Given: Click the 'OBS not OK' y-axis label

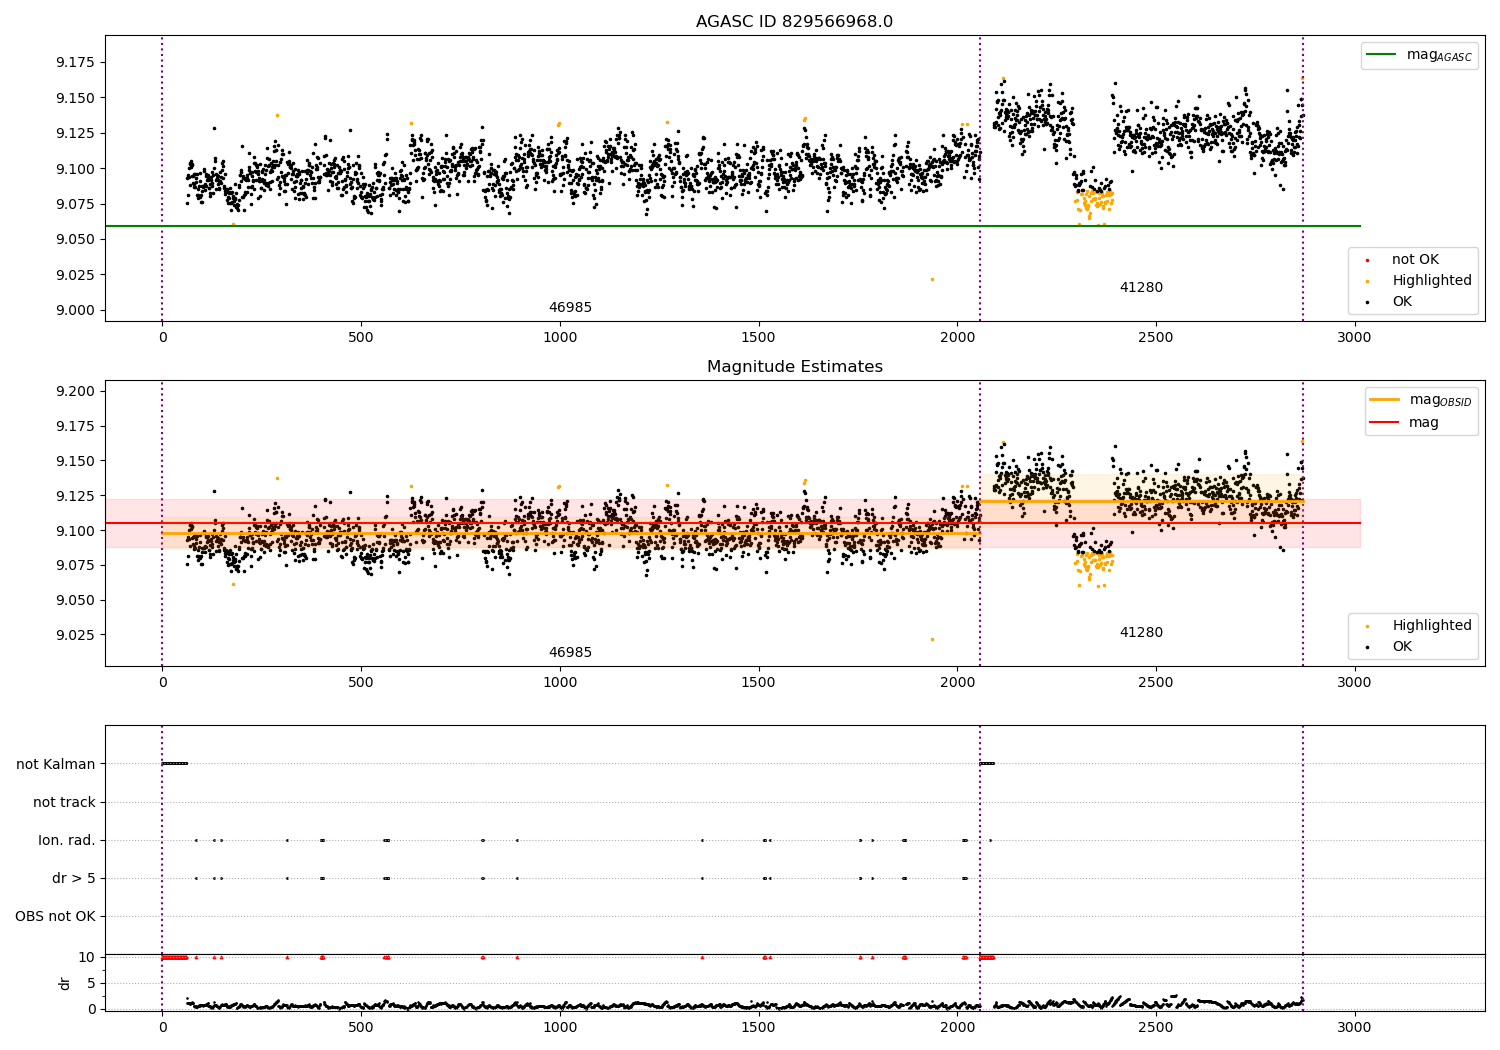Looking at the screenshot, I should coord(55,916).
